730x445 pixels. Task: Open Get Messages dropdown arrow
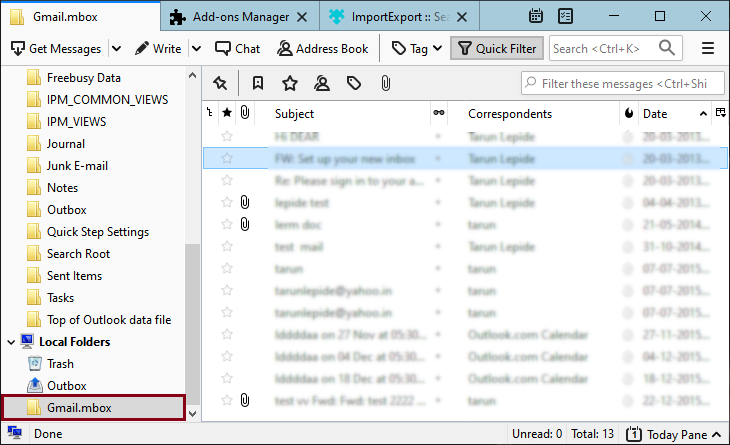pyautogui.click(x=116, y=48)
